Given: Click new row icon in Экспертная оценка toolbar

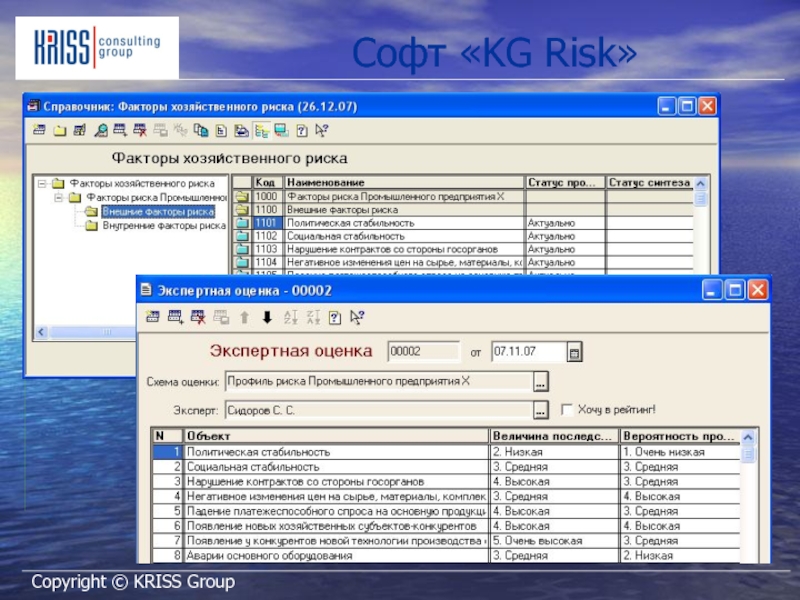Looking at the screenshot, I should point(153,317).
